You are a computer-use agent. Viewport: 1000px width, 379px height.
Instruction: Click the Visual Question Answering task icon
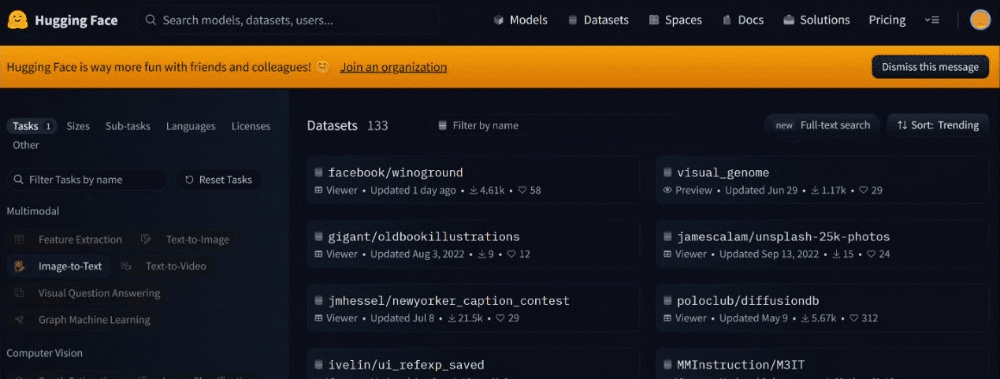point(20,293)
